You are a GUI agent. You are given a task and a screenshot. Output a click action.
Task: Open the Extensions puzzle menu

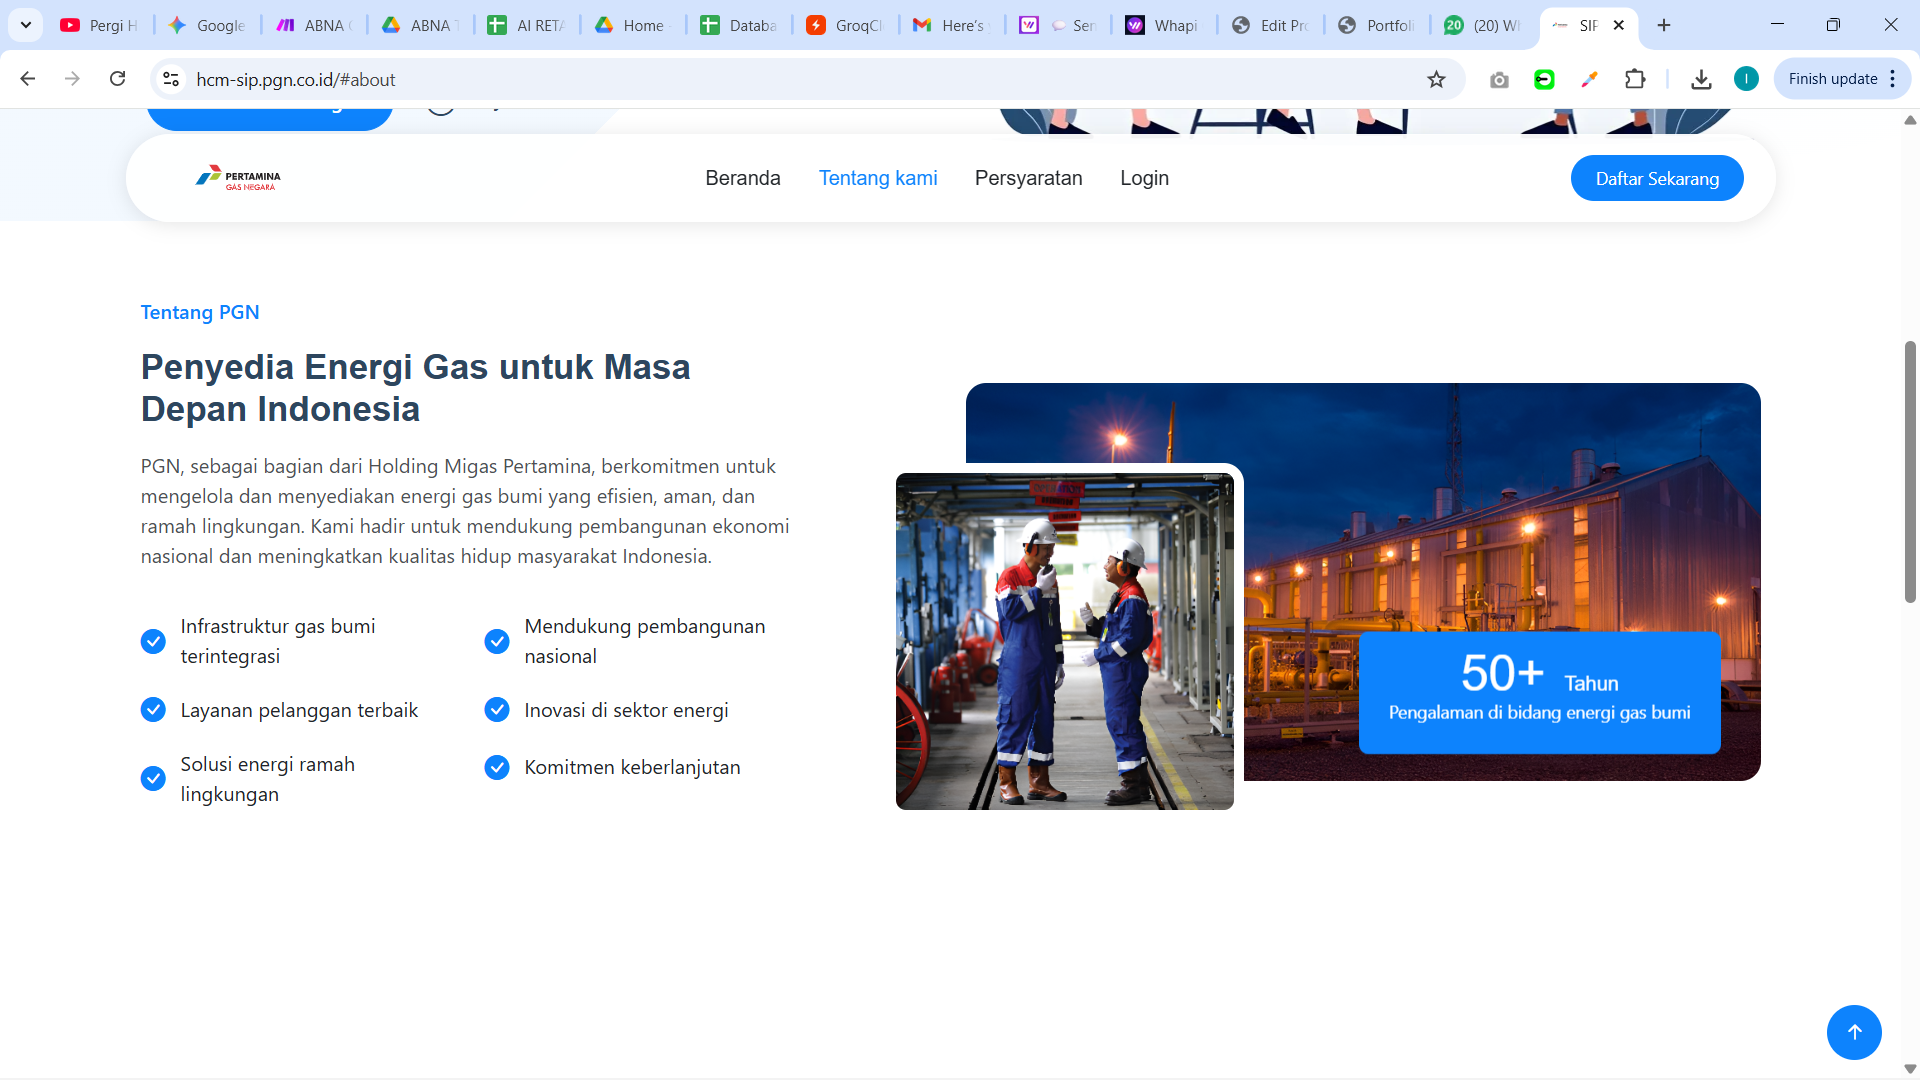1635,79
